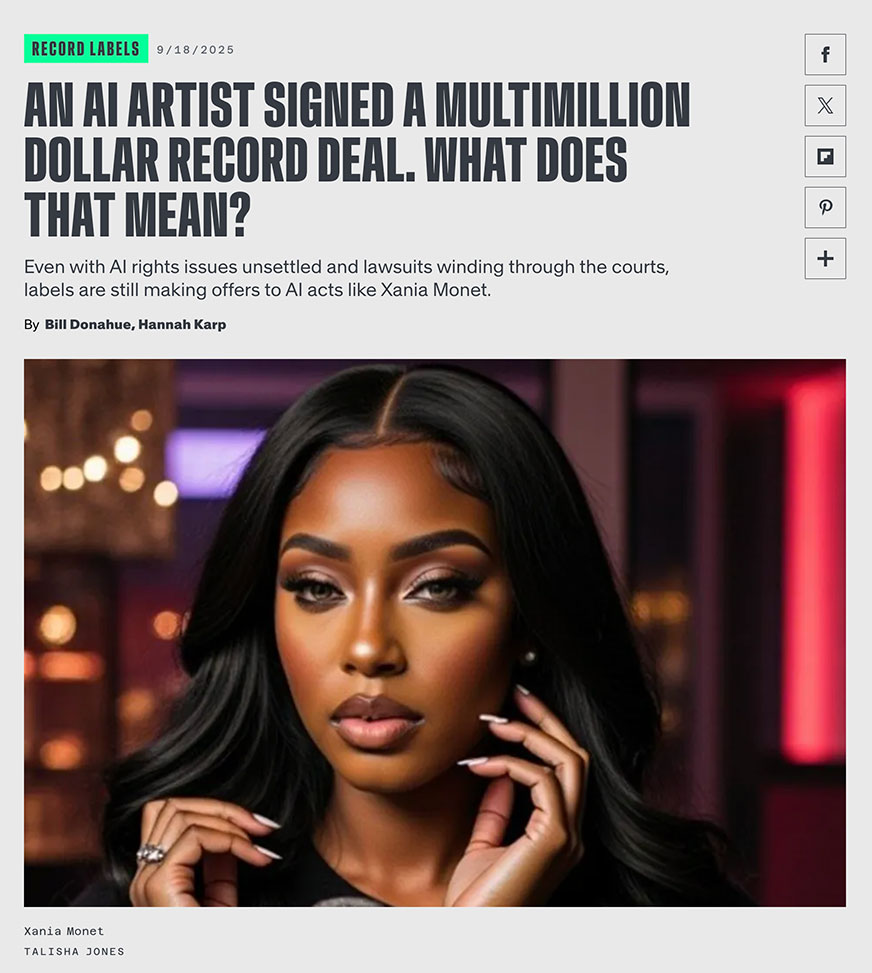Open the Xania Monet portrait image
This screenshot has width=872, height=973.
(434, 632)
